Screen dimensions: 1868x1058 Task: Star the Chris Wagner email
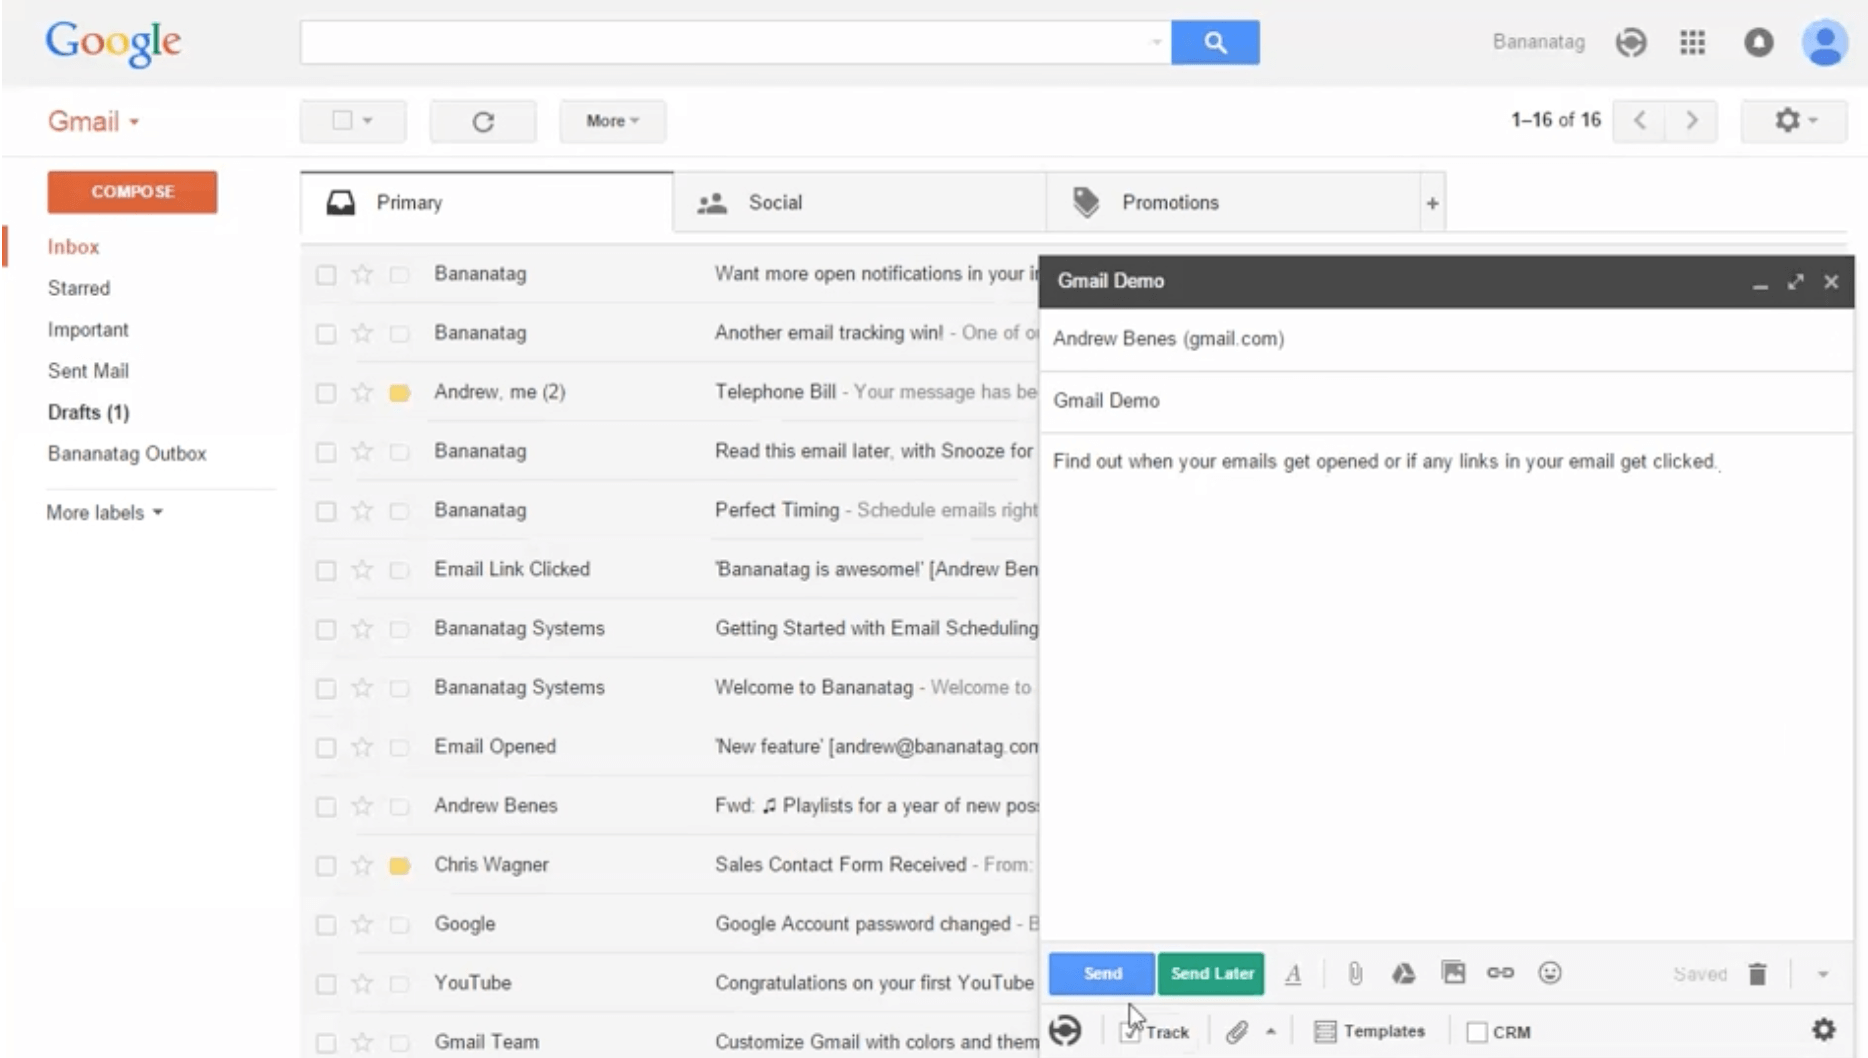coord(362,865)
